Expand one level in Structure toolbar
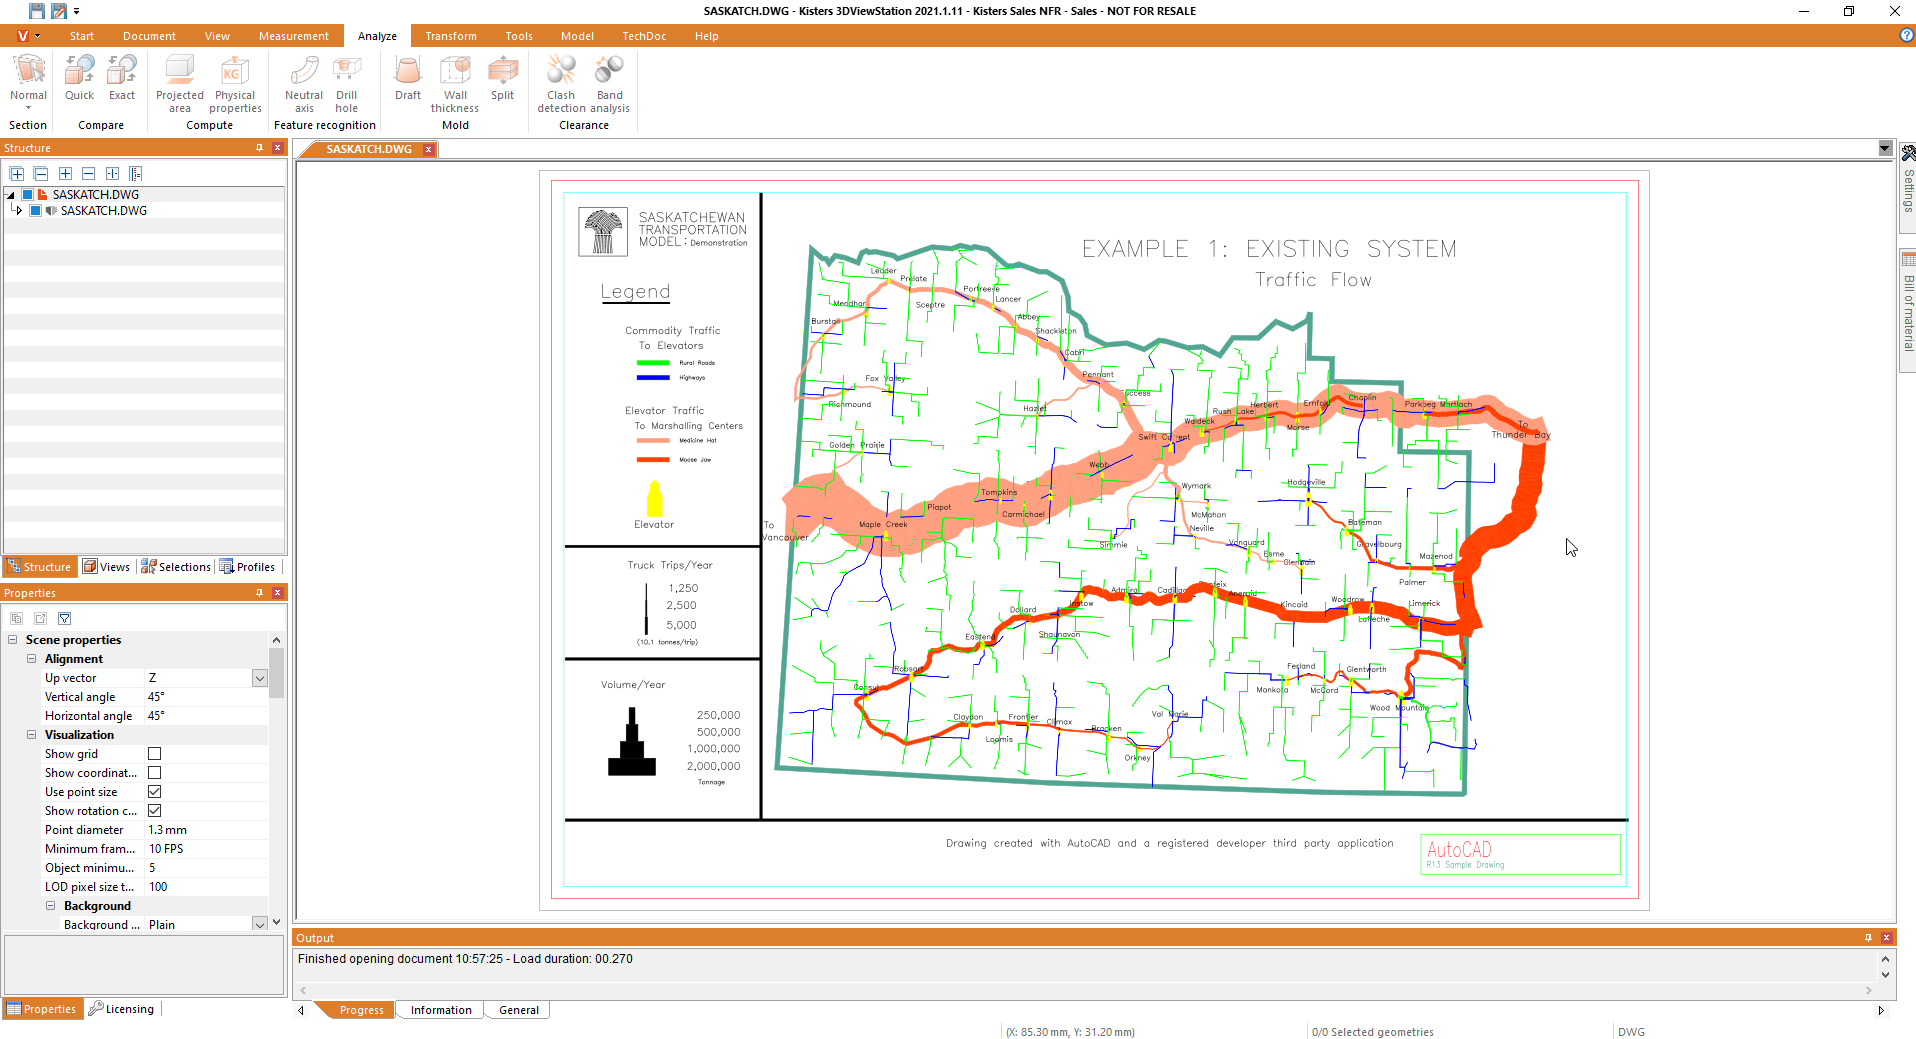This screenshot has width=1916, height=1039. point(65,173)
